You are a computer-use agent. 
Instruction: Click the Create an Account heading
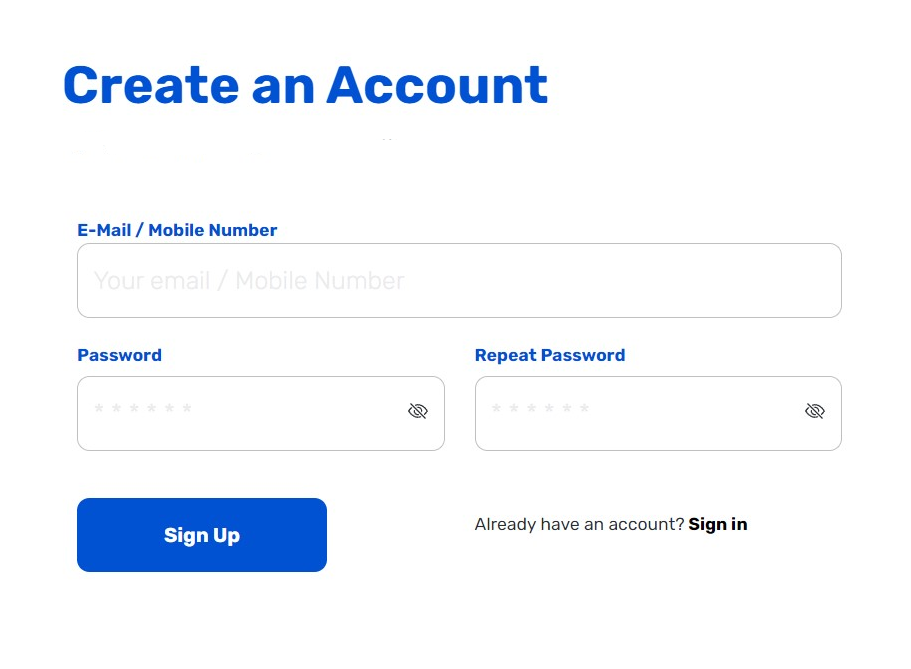(x=305, y=85)
